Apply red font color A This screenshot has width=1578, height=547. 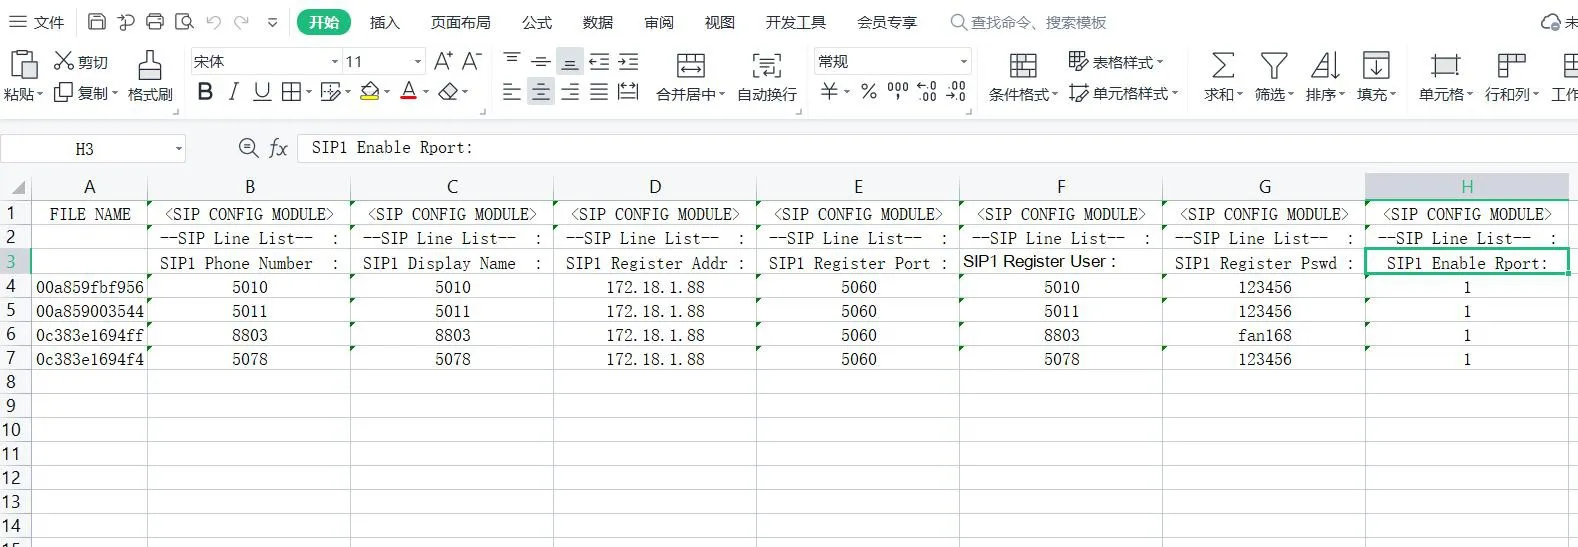tap(408, 92)
